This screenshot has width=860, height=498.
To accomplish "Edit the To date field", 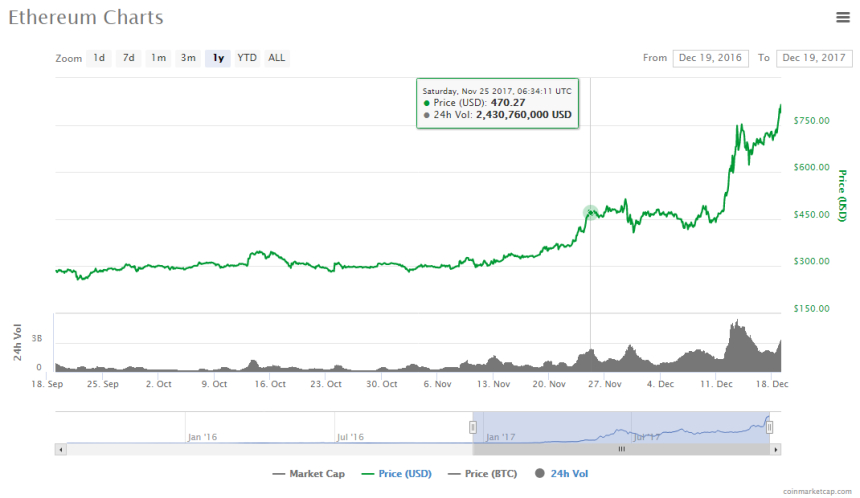I will pos(814,58).
